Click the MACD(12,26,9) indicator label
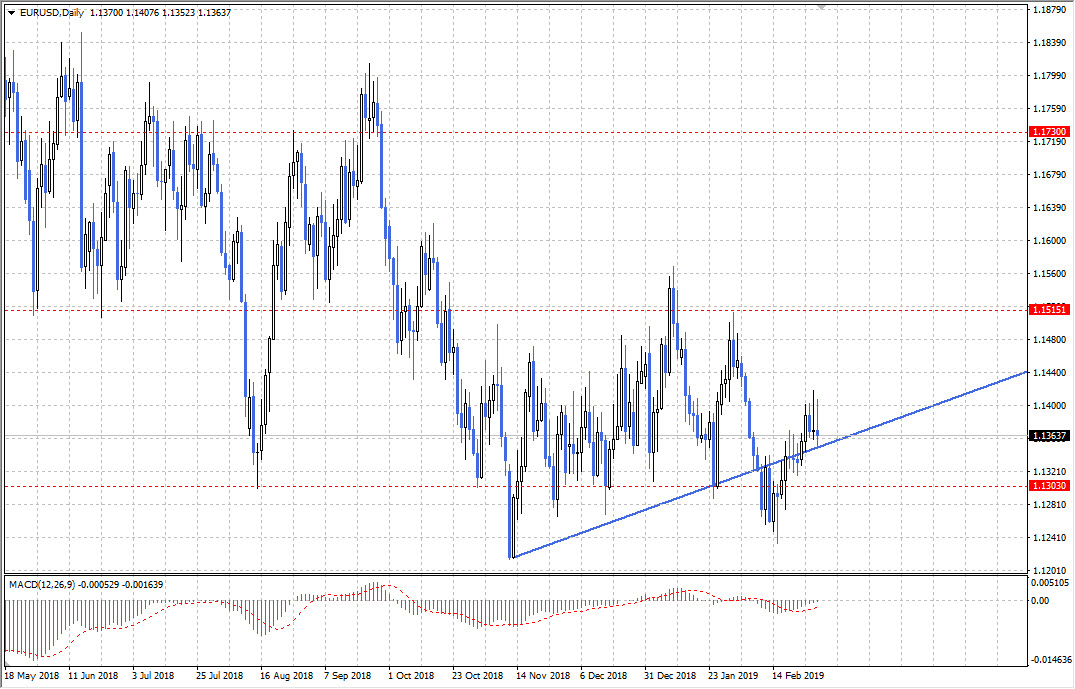 [x=42, y=585]
